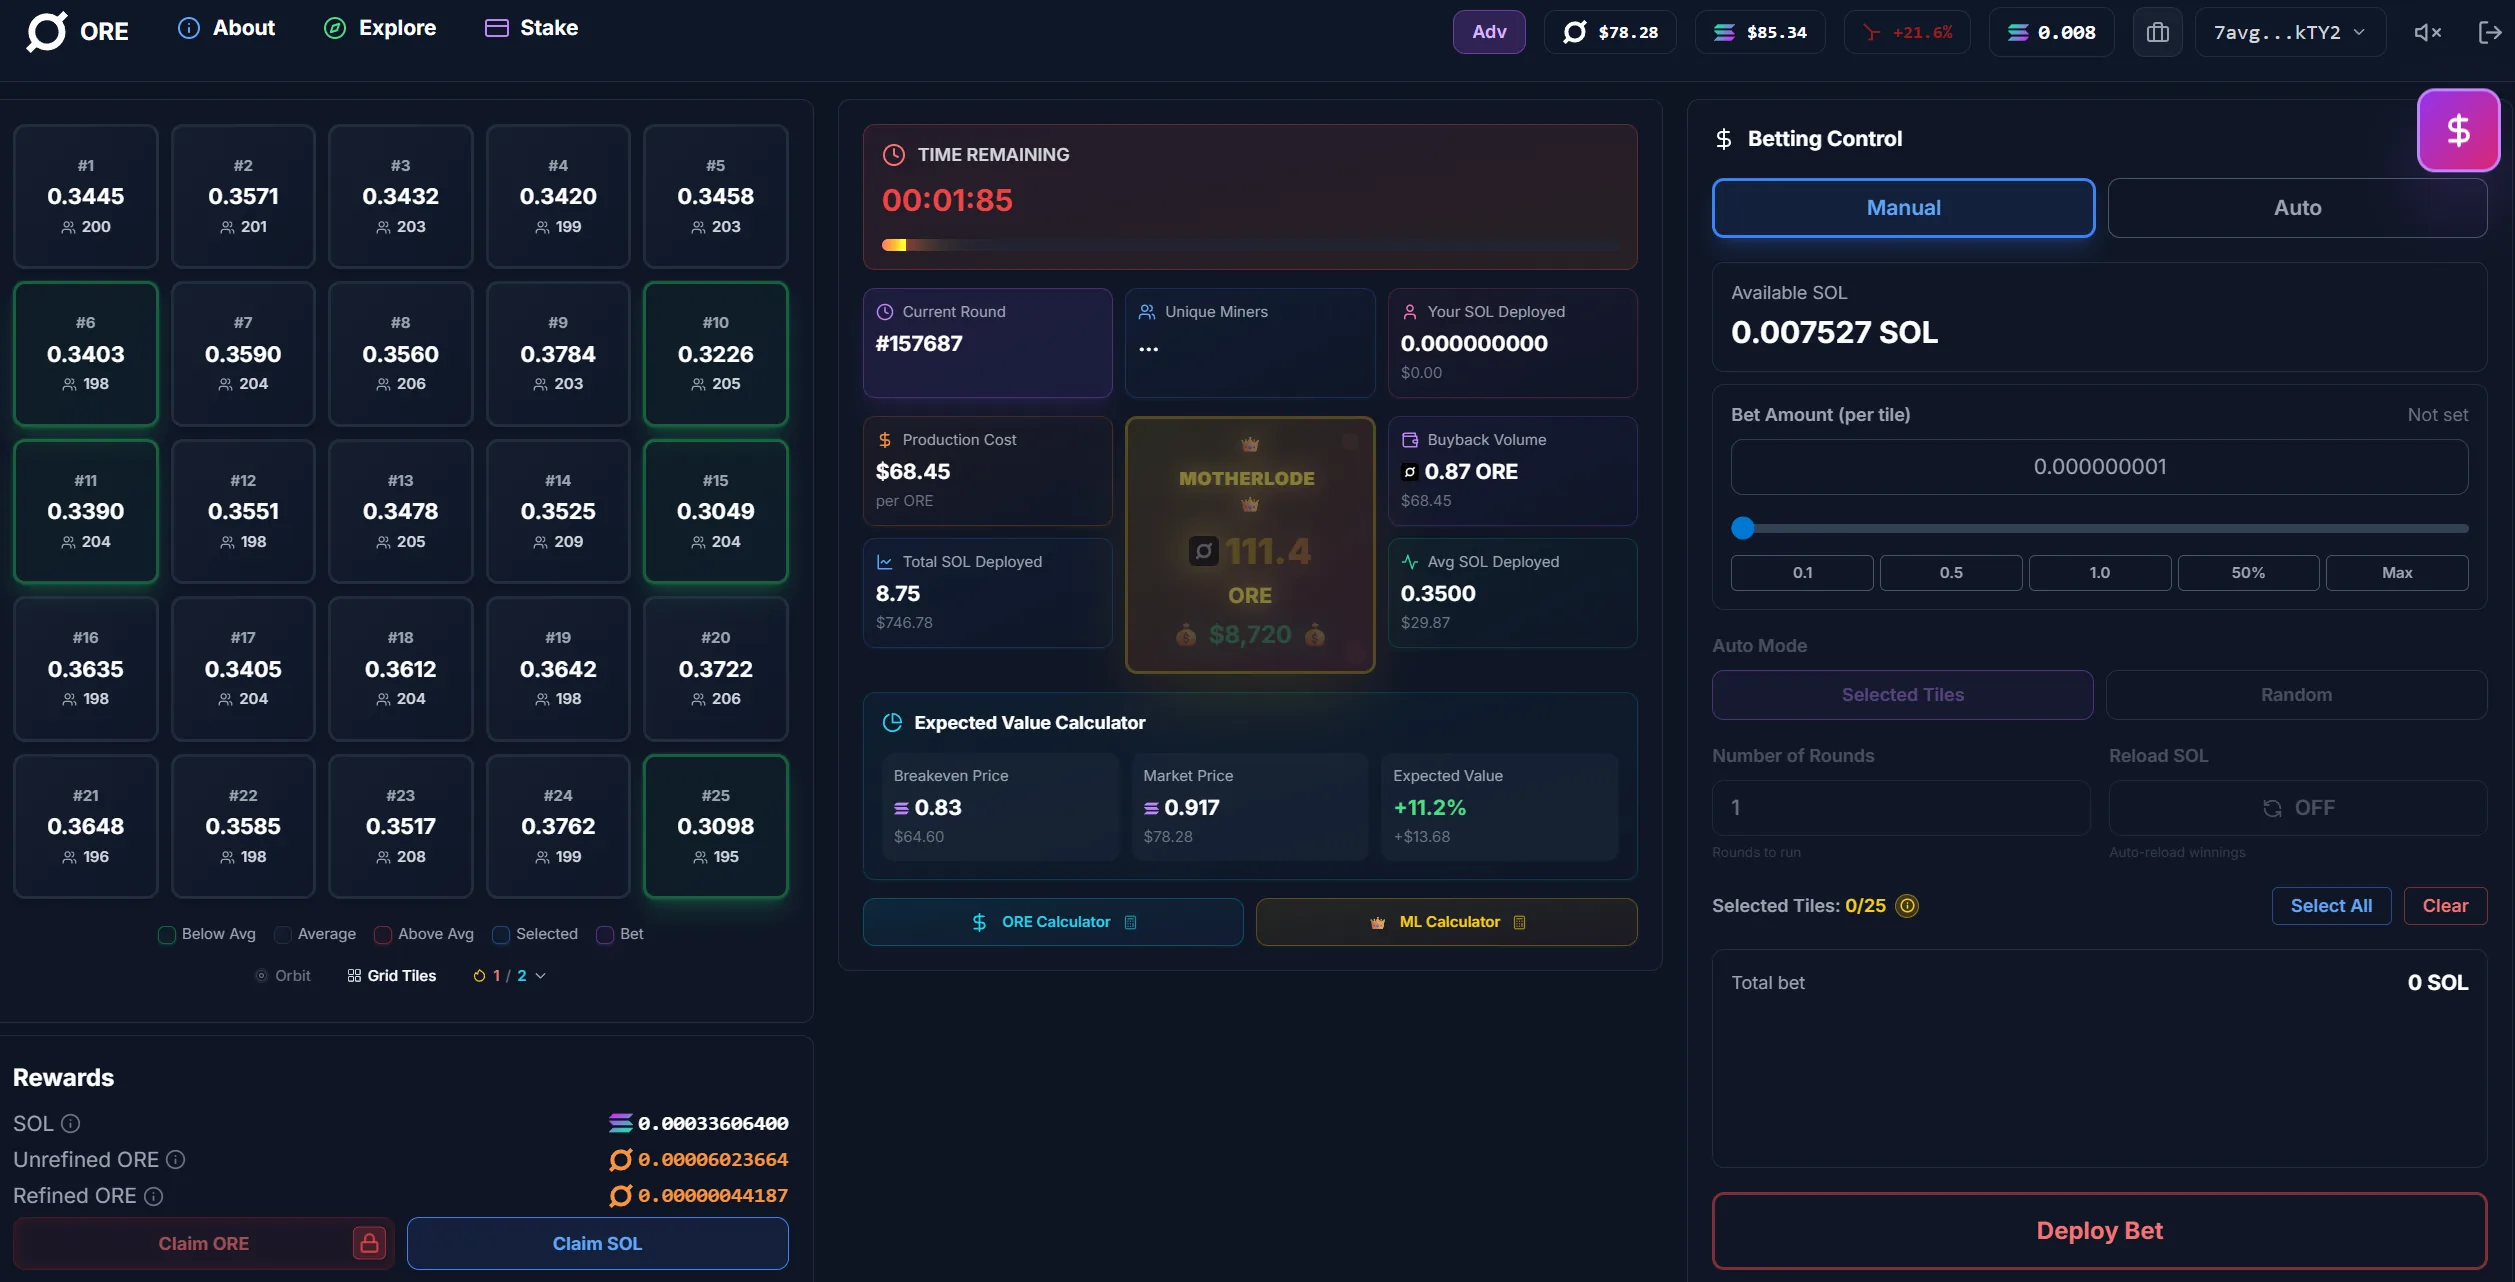
Task: Expand the round selector next to Grid Tiles
Action: 540,975
